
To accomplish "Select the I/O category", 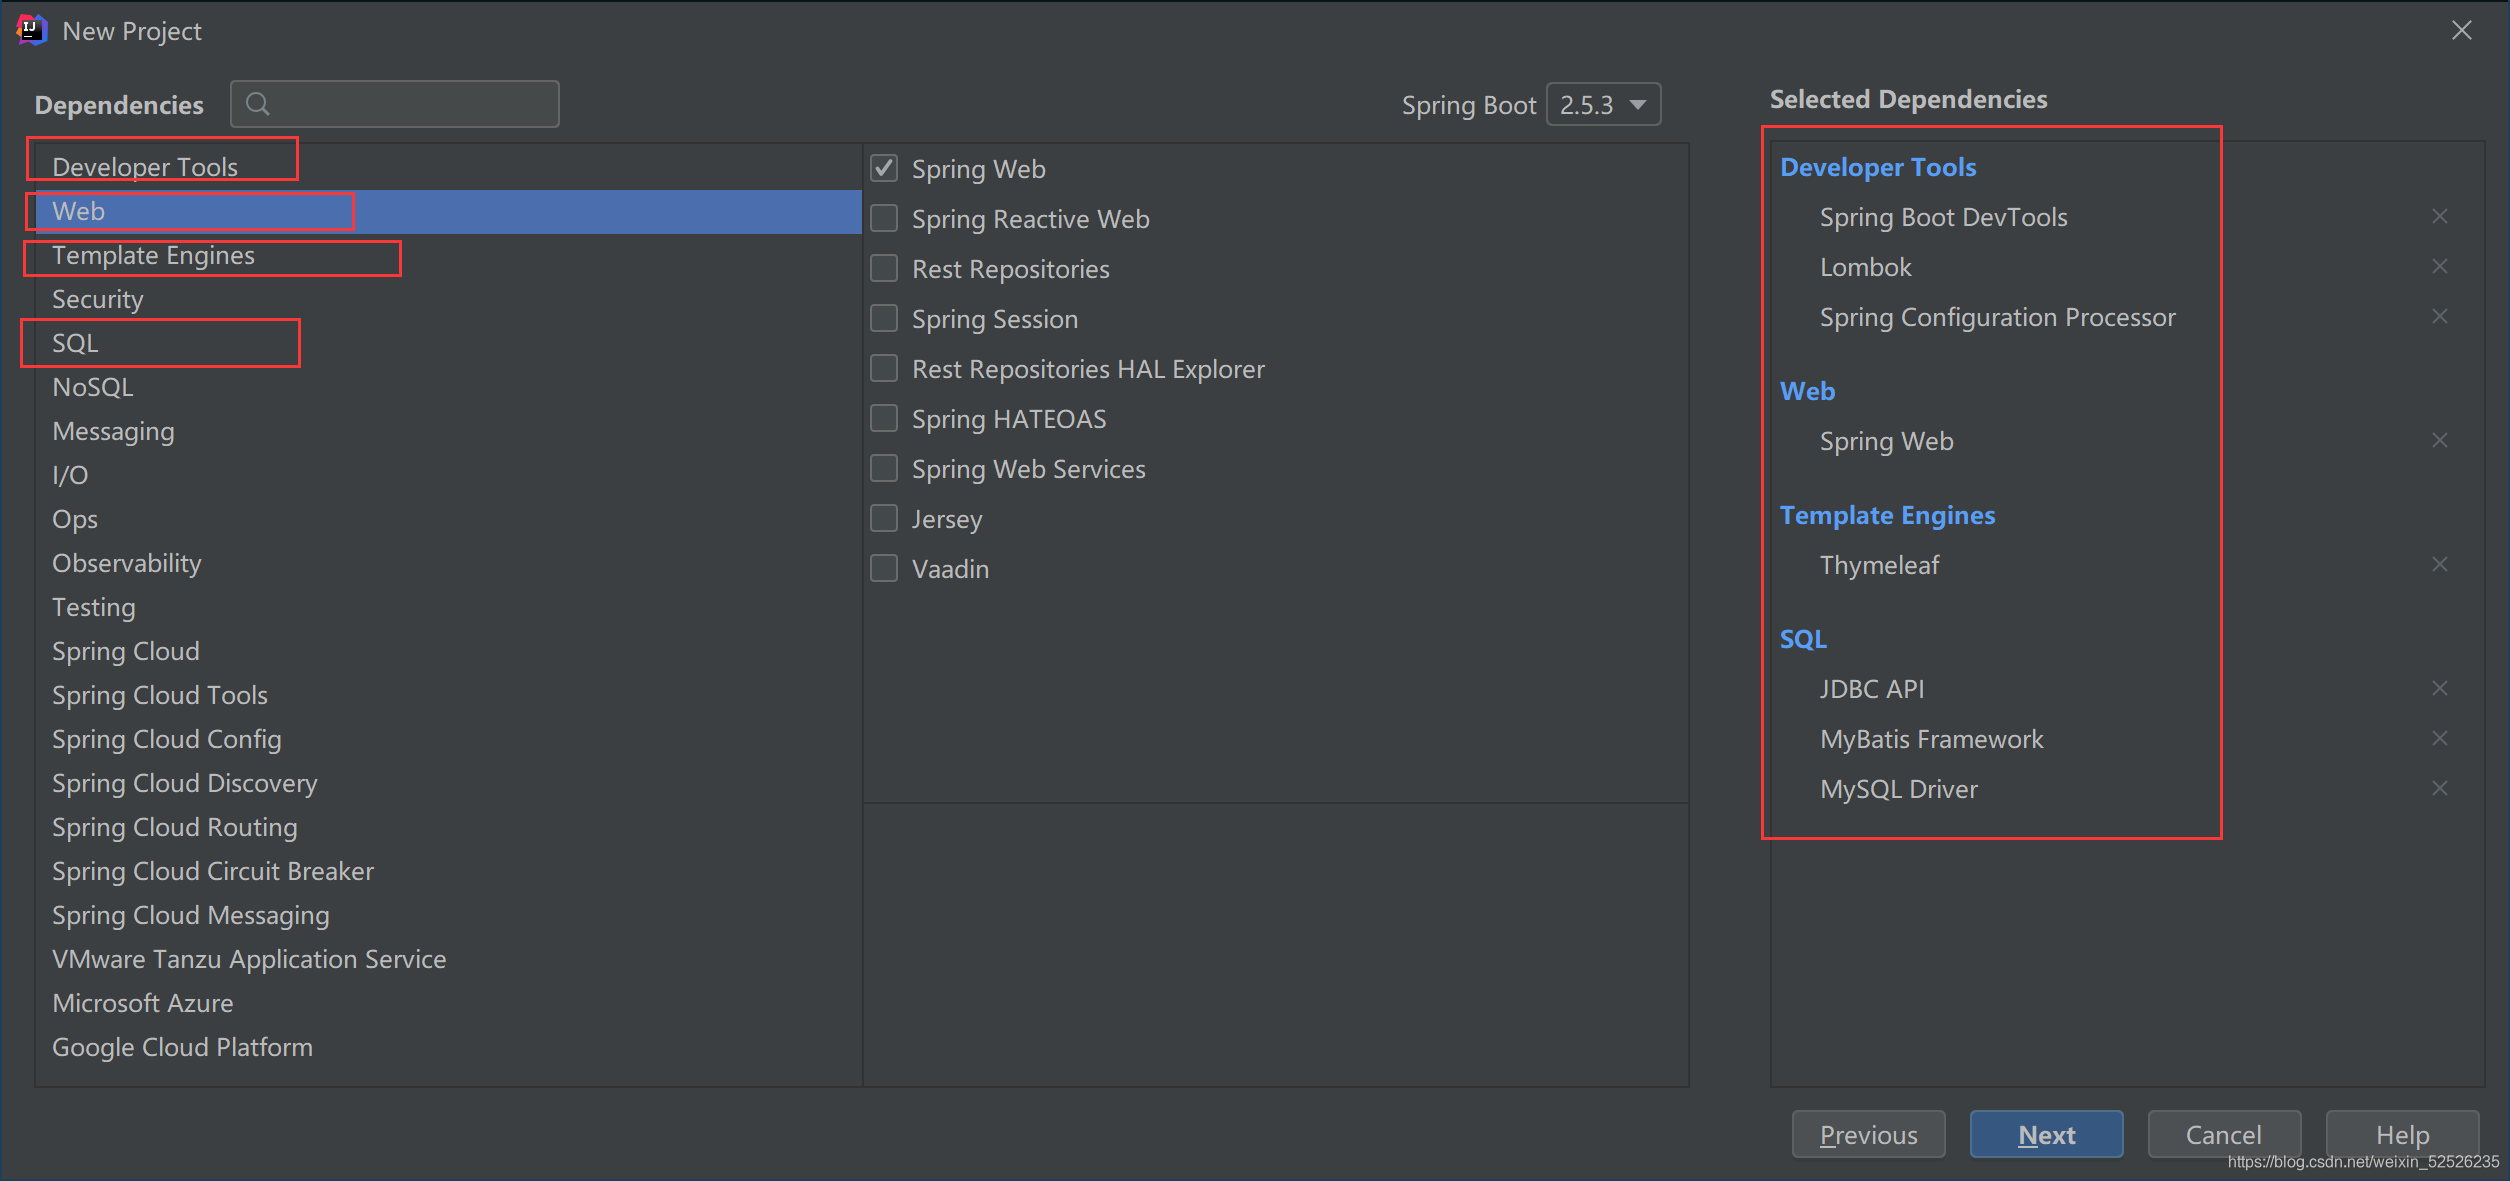I will (x=448, y=475).
